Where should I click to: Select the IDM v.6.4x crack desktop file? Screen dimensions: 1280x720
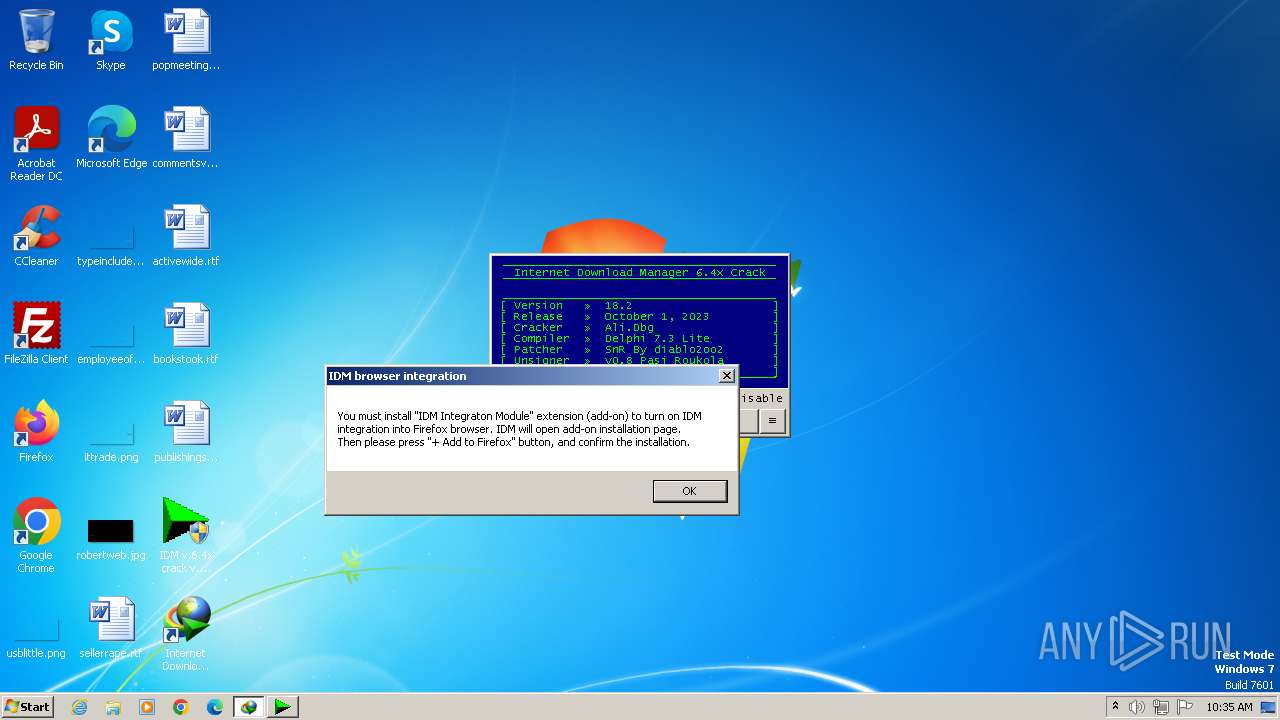tap(186, 536)
